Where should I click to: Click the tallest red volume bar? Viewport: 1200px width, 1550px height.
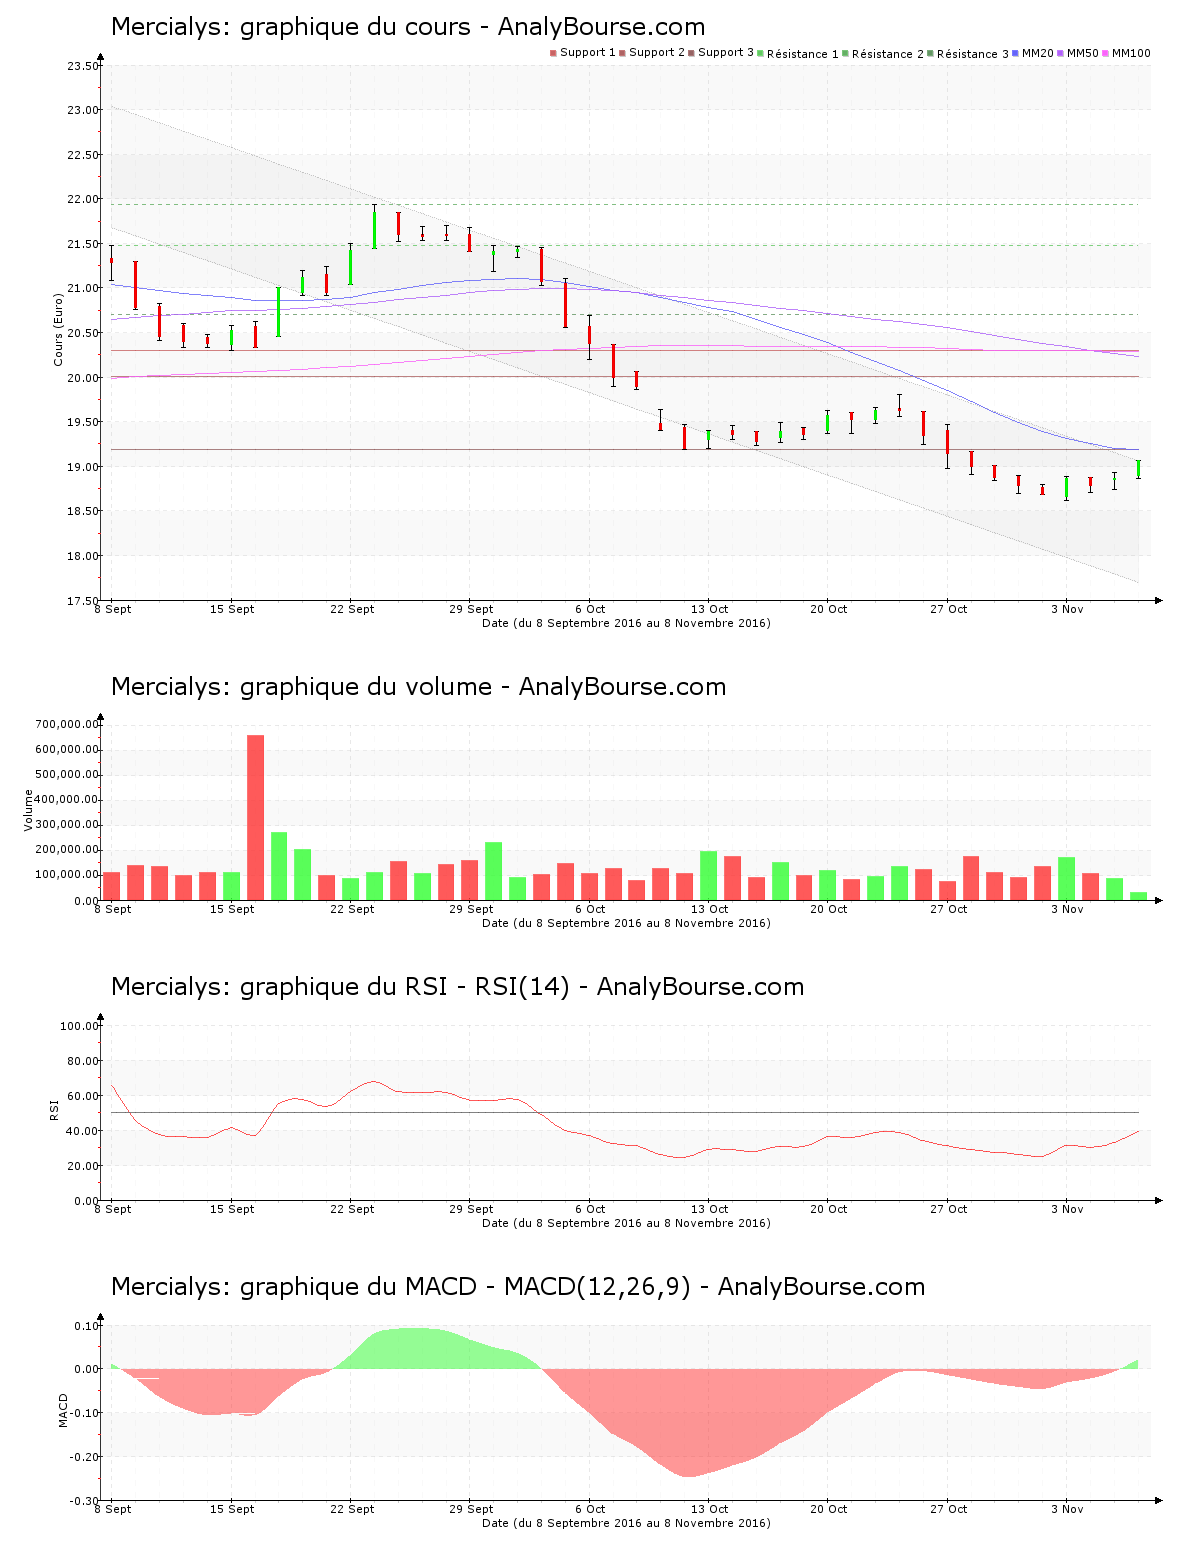click(255, 817)
